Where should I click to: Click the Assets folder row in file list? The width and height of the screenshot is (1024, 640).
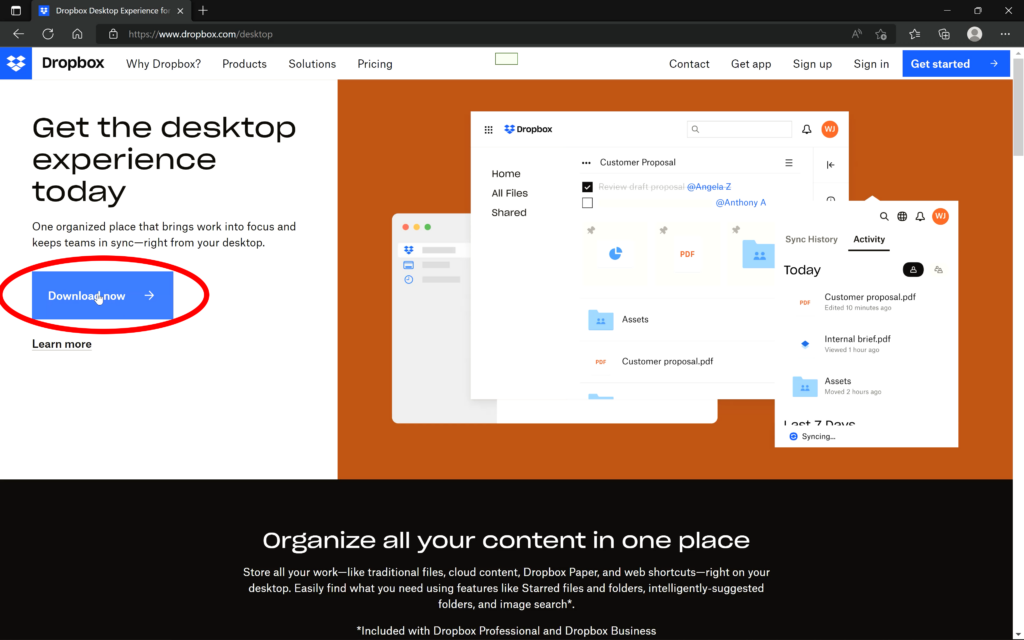click(x=677, y=319)
